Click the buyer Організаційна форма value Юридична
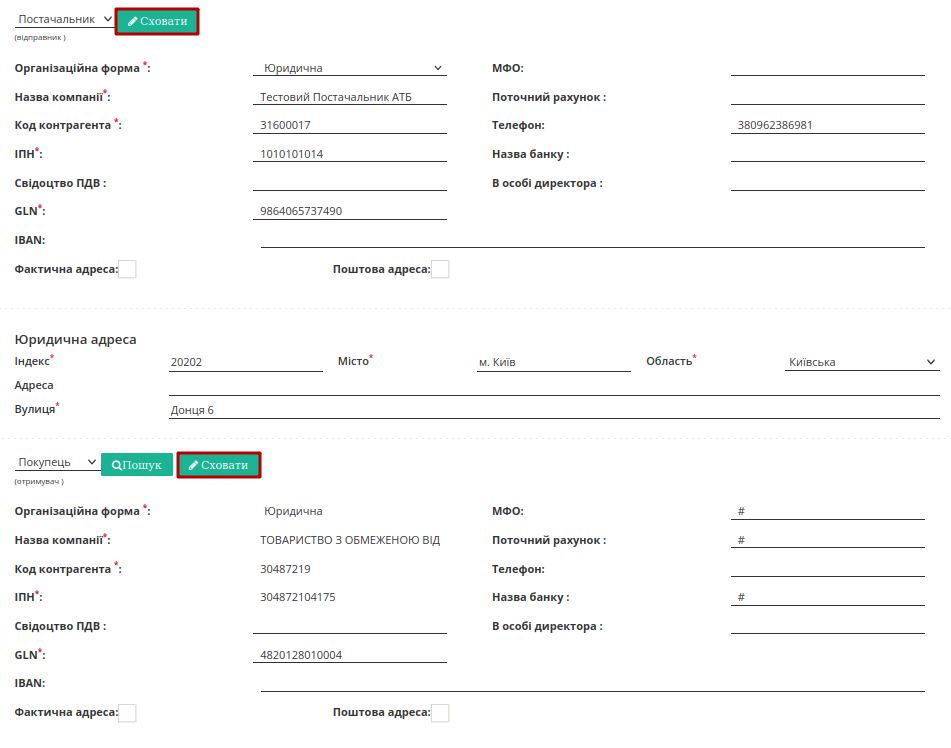The image size is (951, 748). tap(293, 511)
